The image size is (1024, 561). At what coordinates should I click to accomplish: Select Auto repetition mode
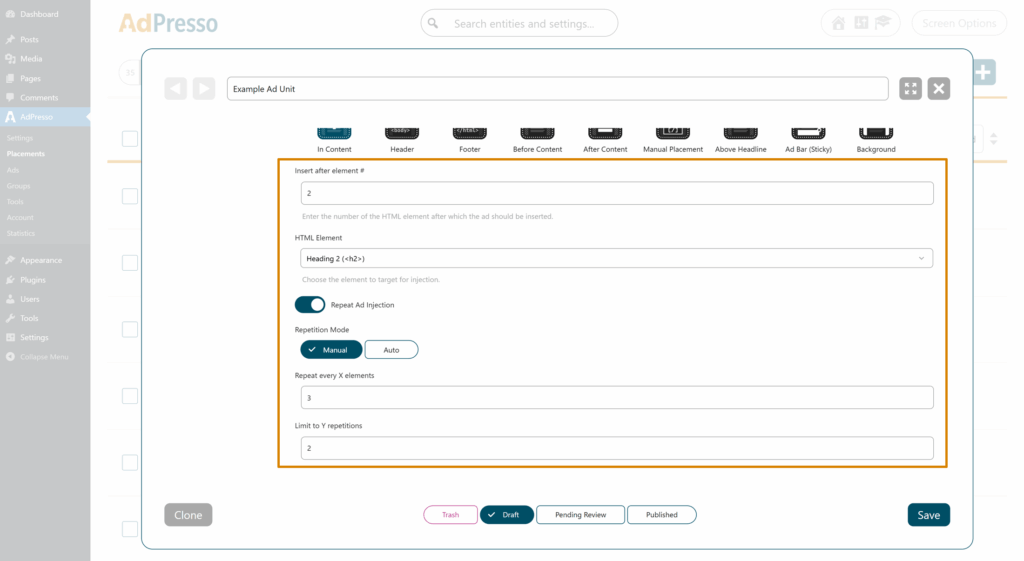click(391, 350)
